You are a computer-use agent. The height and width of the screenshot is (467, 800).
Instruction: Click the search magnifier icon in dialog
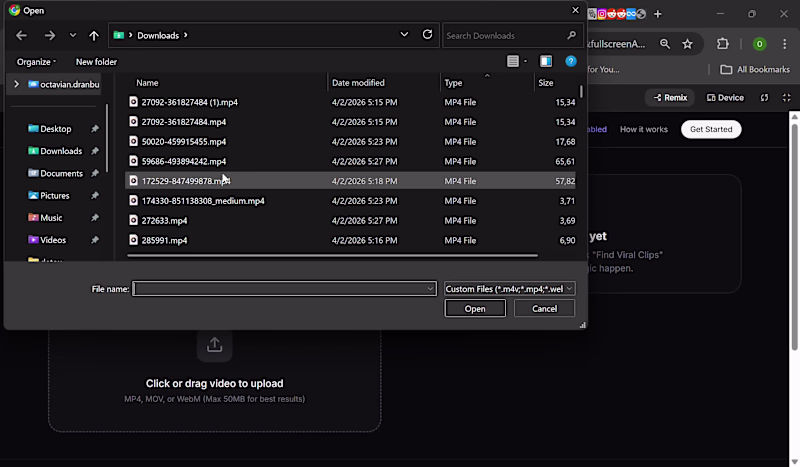click(571, 35)
